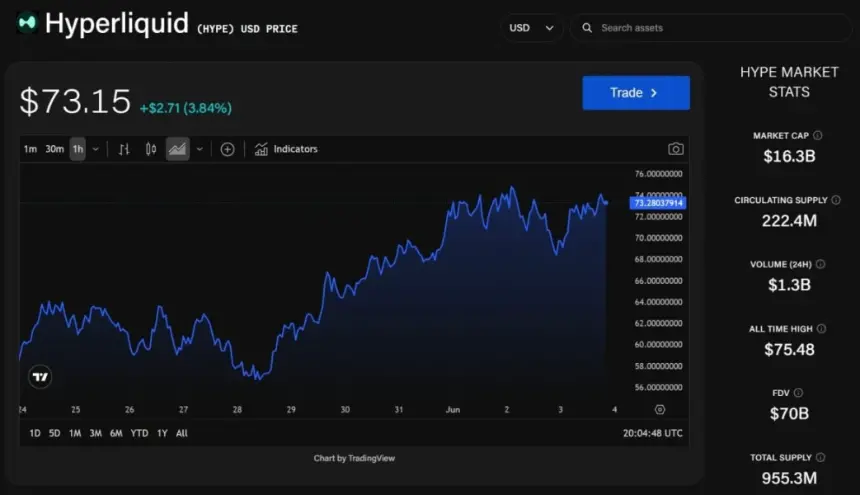Click the 73.28037914 price label
This screenshot has height=495, width=860.
pos(658,203)
